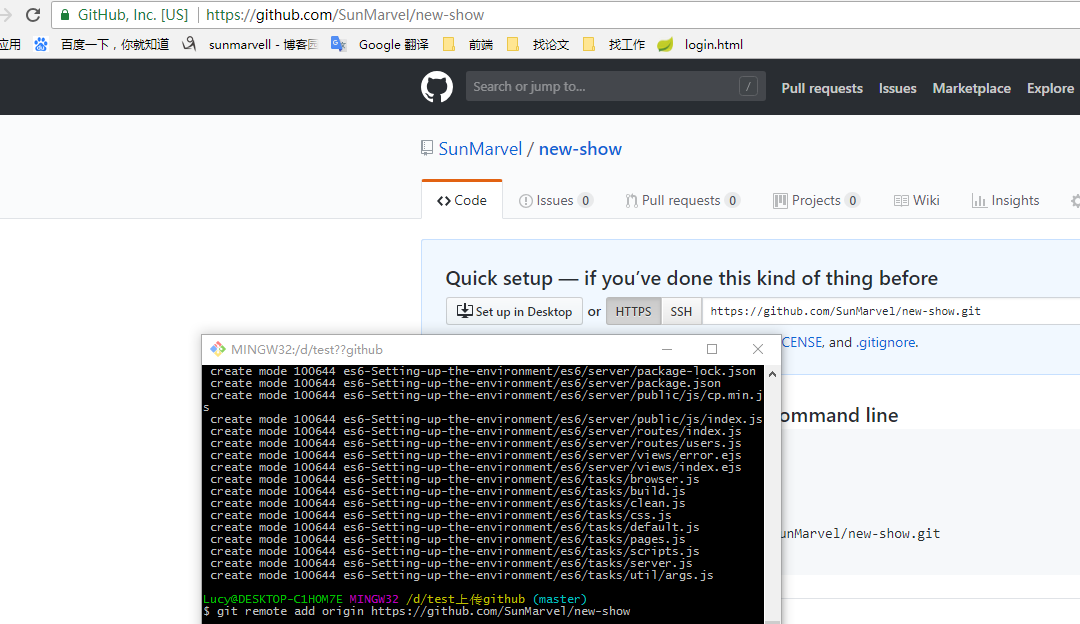1080x624 pixels.
Task: Open Pull requests in GitHub header
Action: (822, 88)
